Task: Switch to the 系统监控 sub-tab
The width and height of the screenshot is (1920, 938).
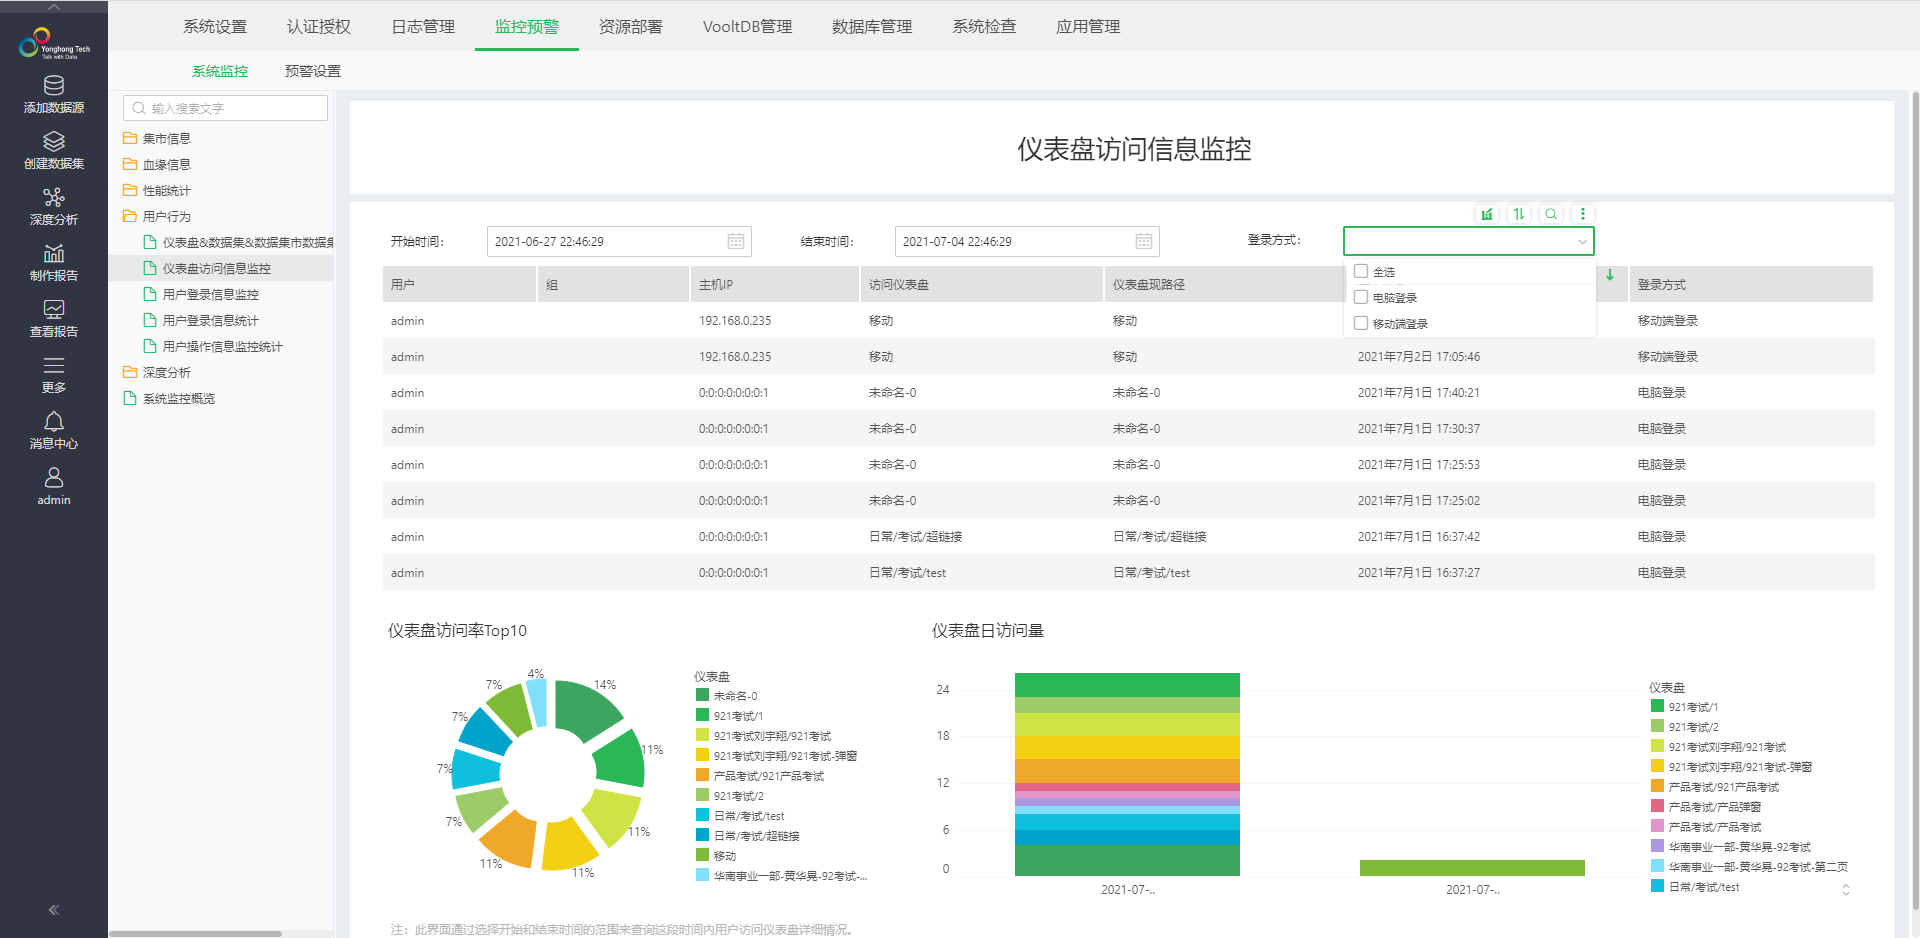Action: [x=220, y=71]
